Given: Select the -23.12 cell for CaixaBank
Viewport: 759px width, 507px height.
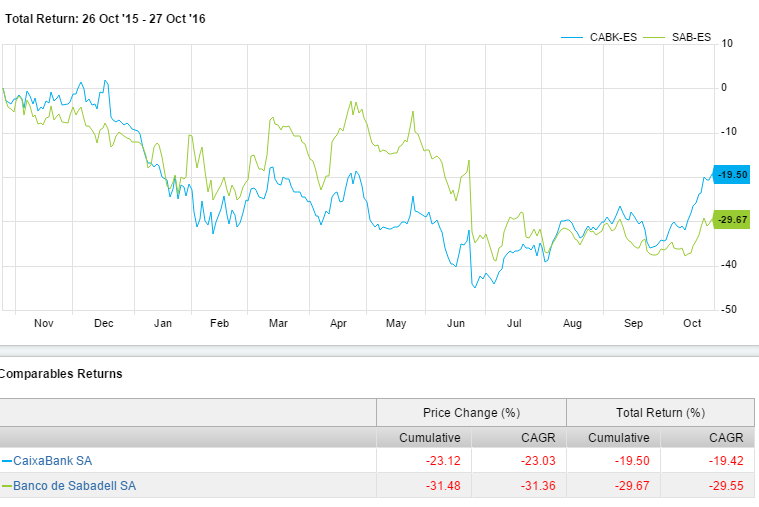Looking at the screenshot, I should tap(443, 462).
